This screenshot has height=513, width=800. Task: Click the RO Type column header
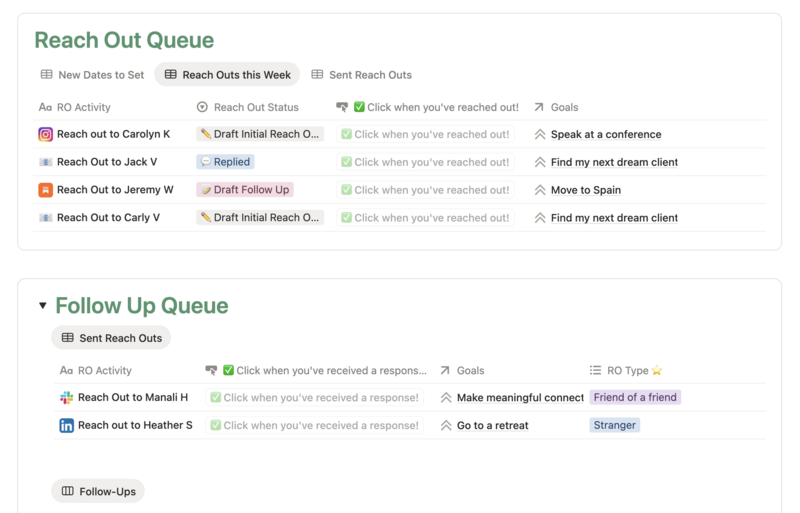pos(627,370)
